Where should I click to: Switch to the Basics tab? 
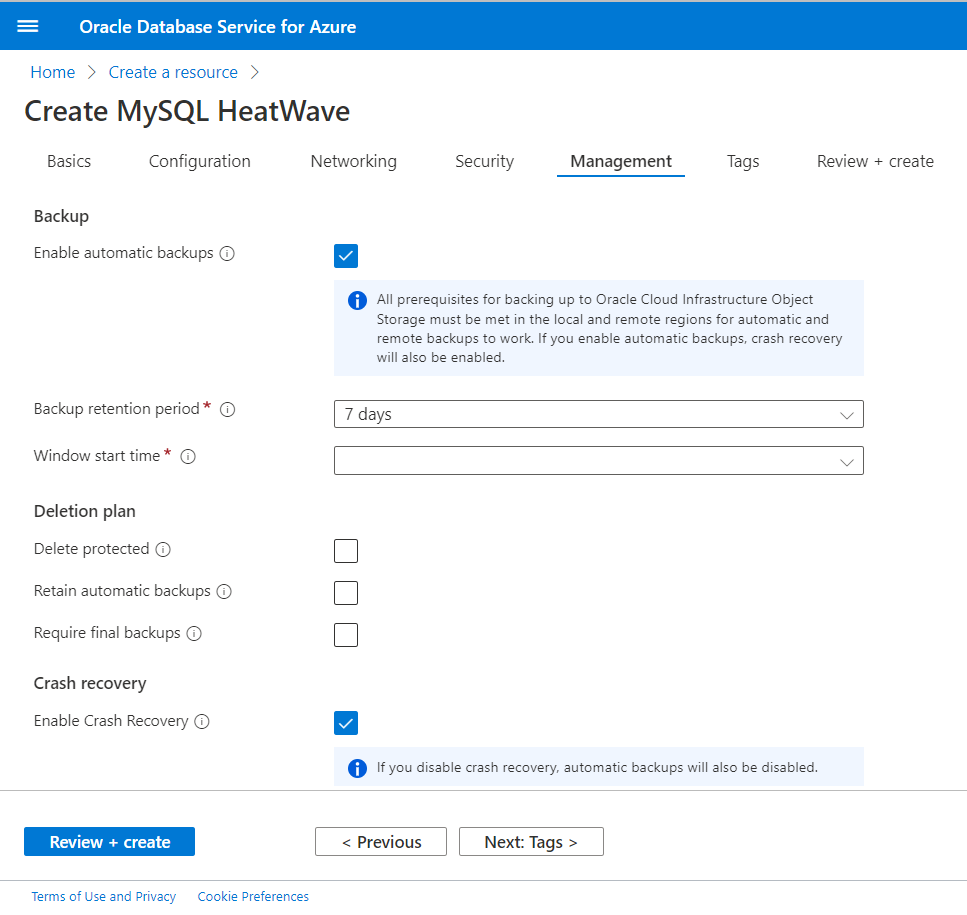click(69, 162)
